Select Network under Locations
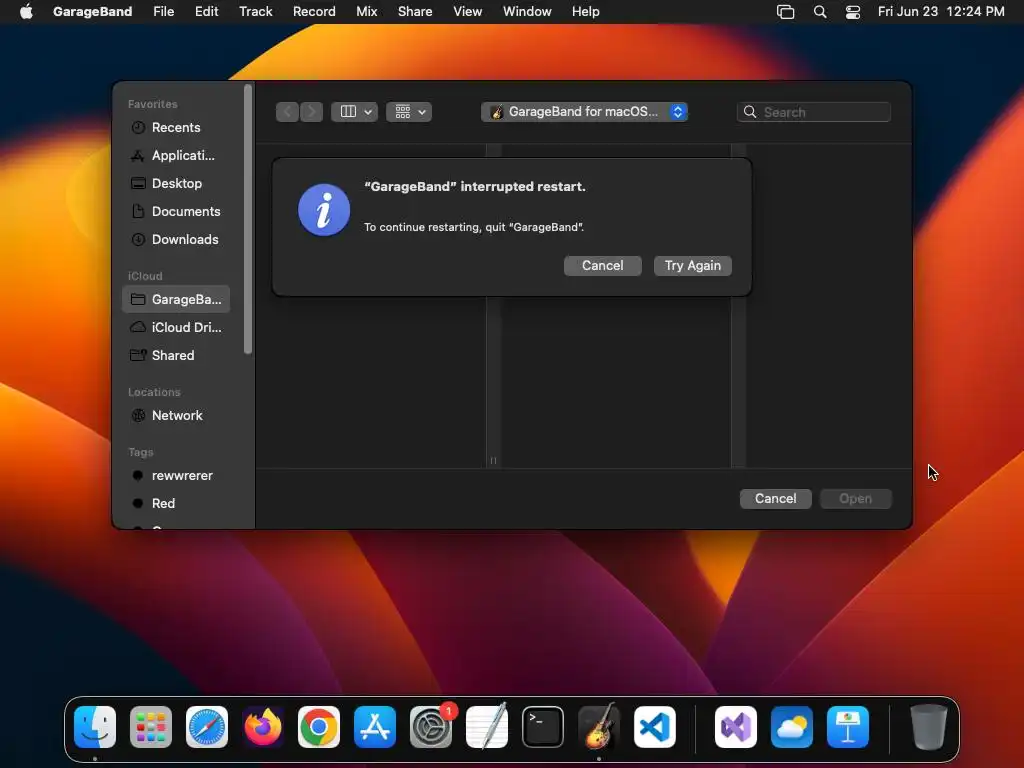The image size is (1024, 768). point(176,415)
